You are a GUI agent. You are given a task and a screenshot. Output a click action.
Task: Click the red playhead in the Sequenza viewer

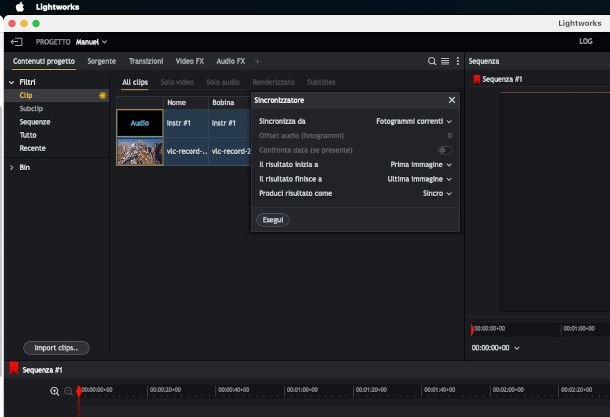click(472, 330)
